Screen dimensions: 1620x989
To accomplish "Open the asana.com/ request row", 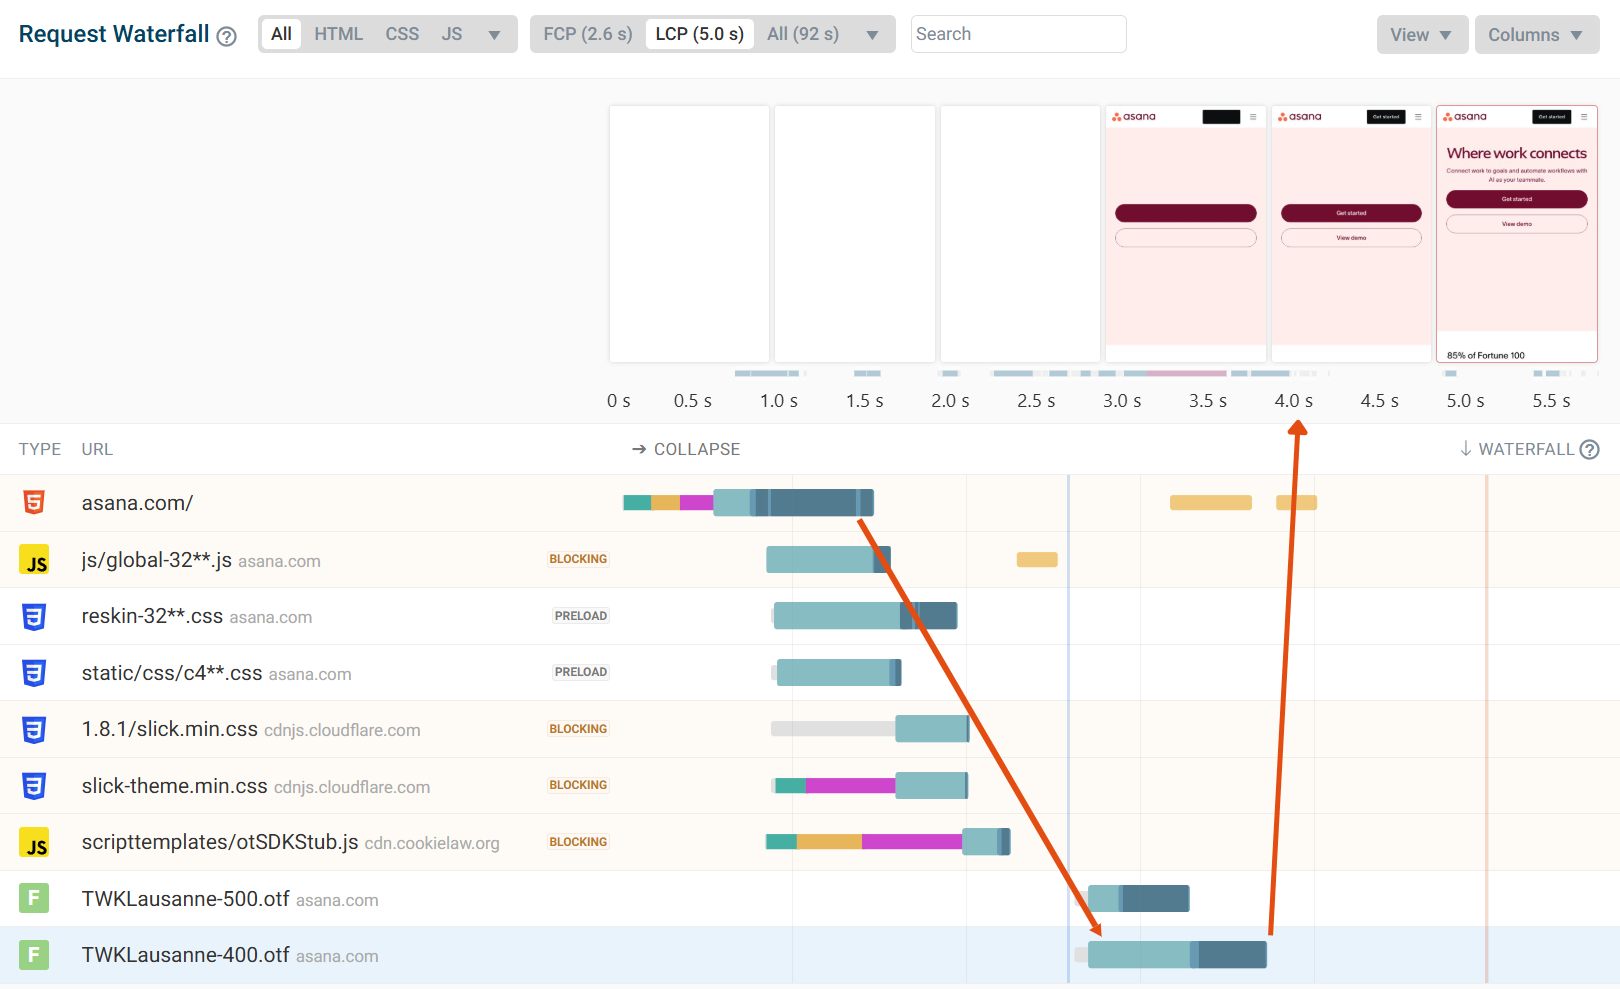I will coord(810,503).
